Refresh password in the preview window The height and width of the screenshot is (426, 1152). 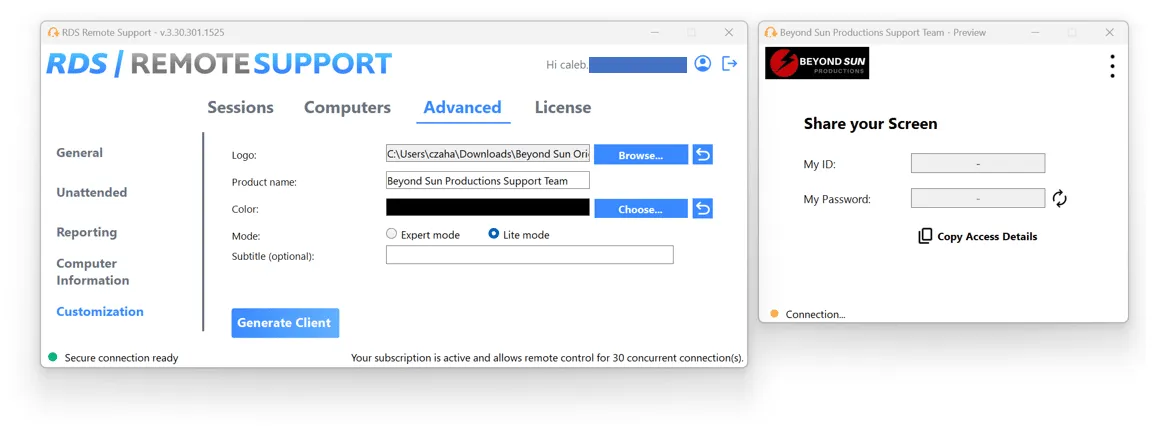click(x=1060, y=199)
